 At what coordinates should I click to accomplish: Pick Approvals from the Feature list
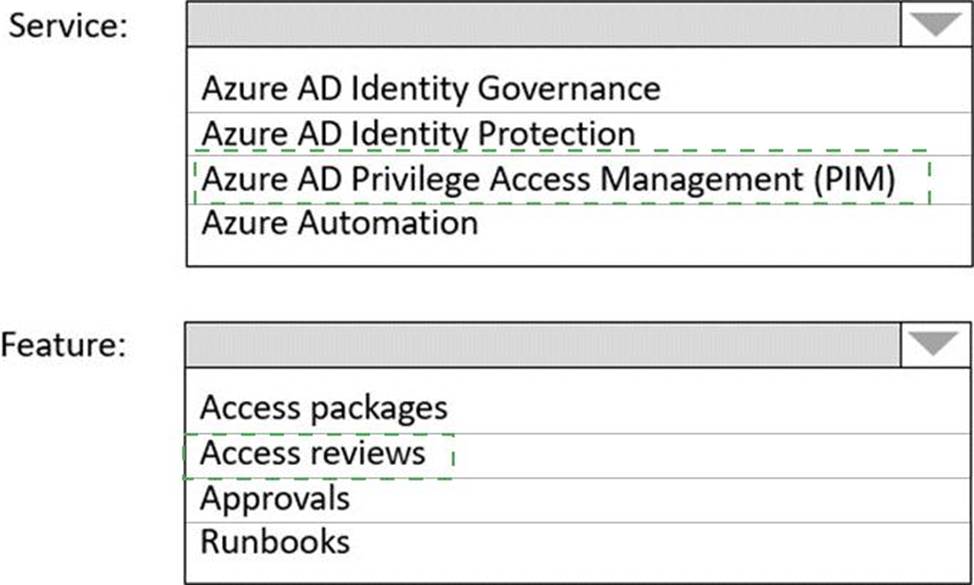pos(275,497)
